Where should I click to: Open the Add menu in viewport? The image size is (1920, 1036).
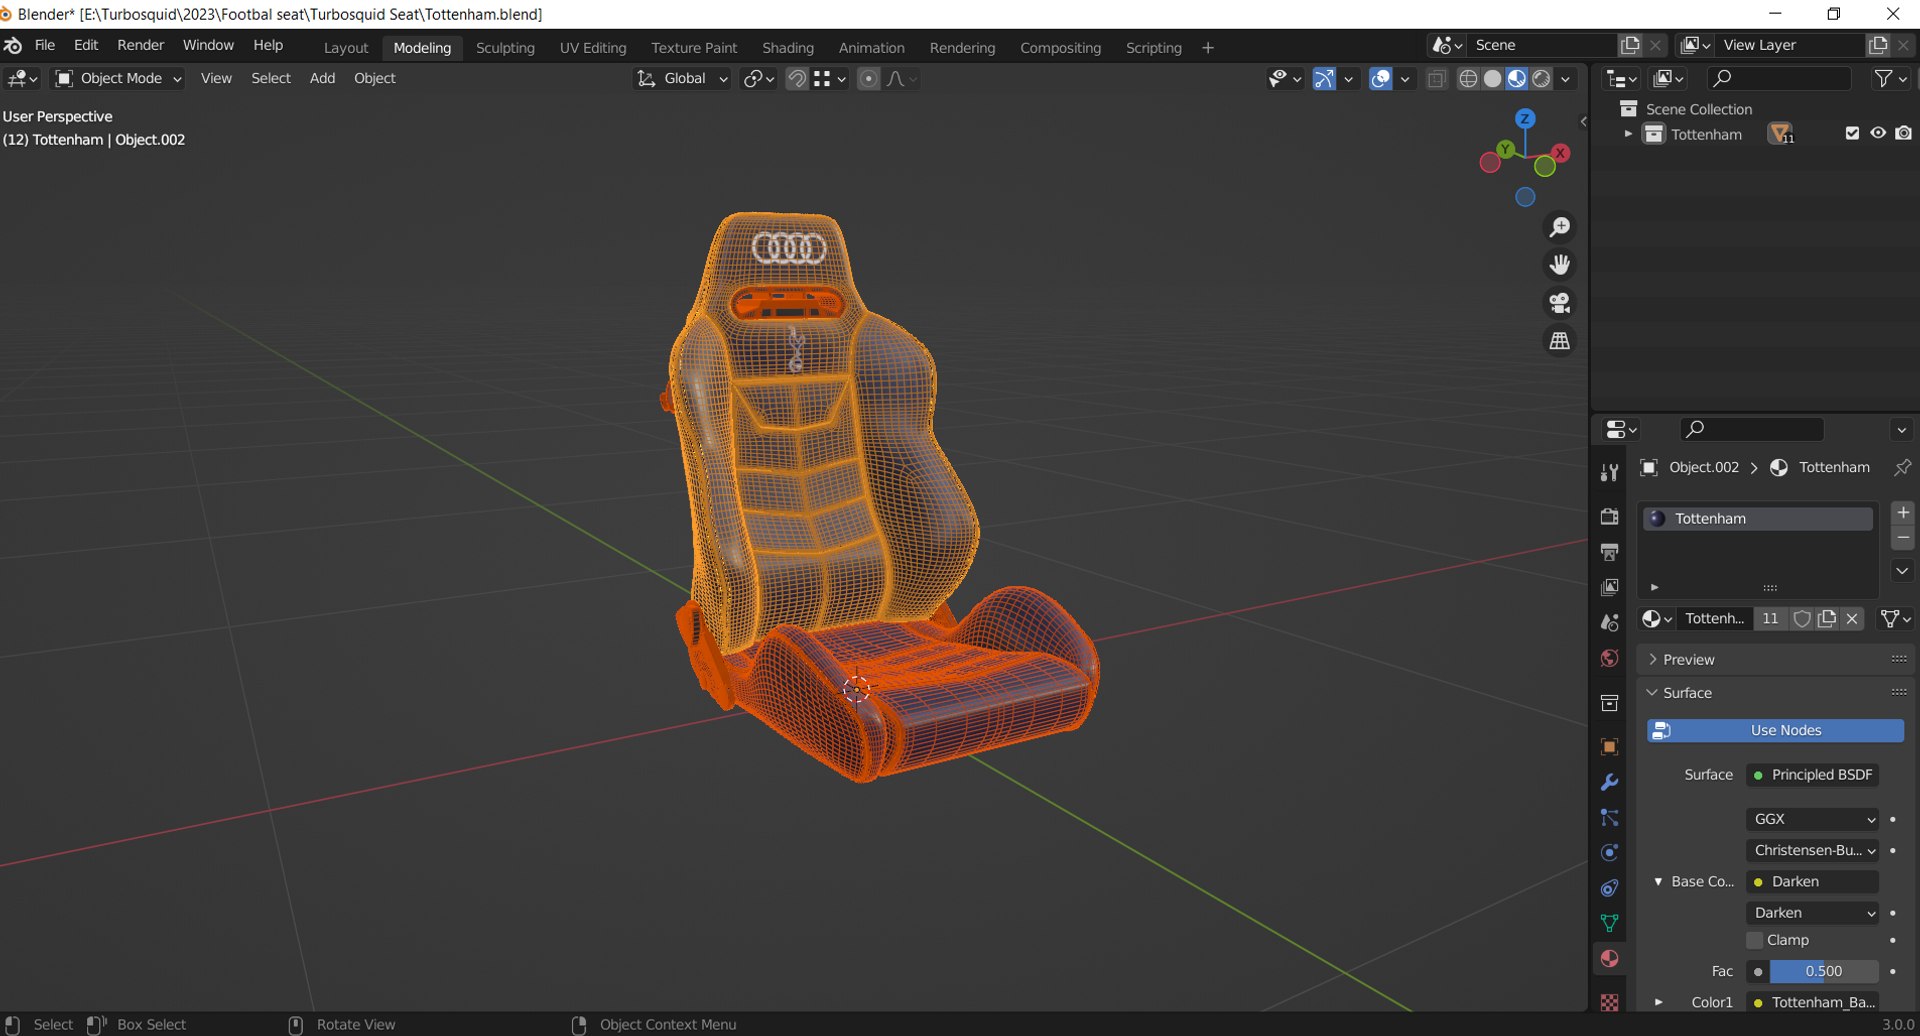pos(322,78)
